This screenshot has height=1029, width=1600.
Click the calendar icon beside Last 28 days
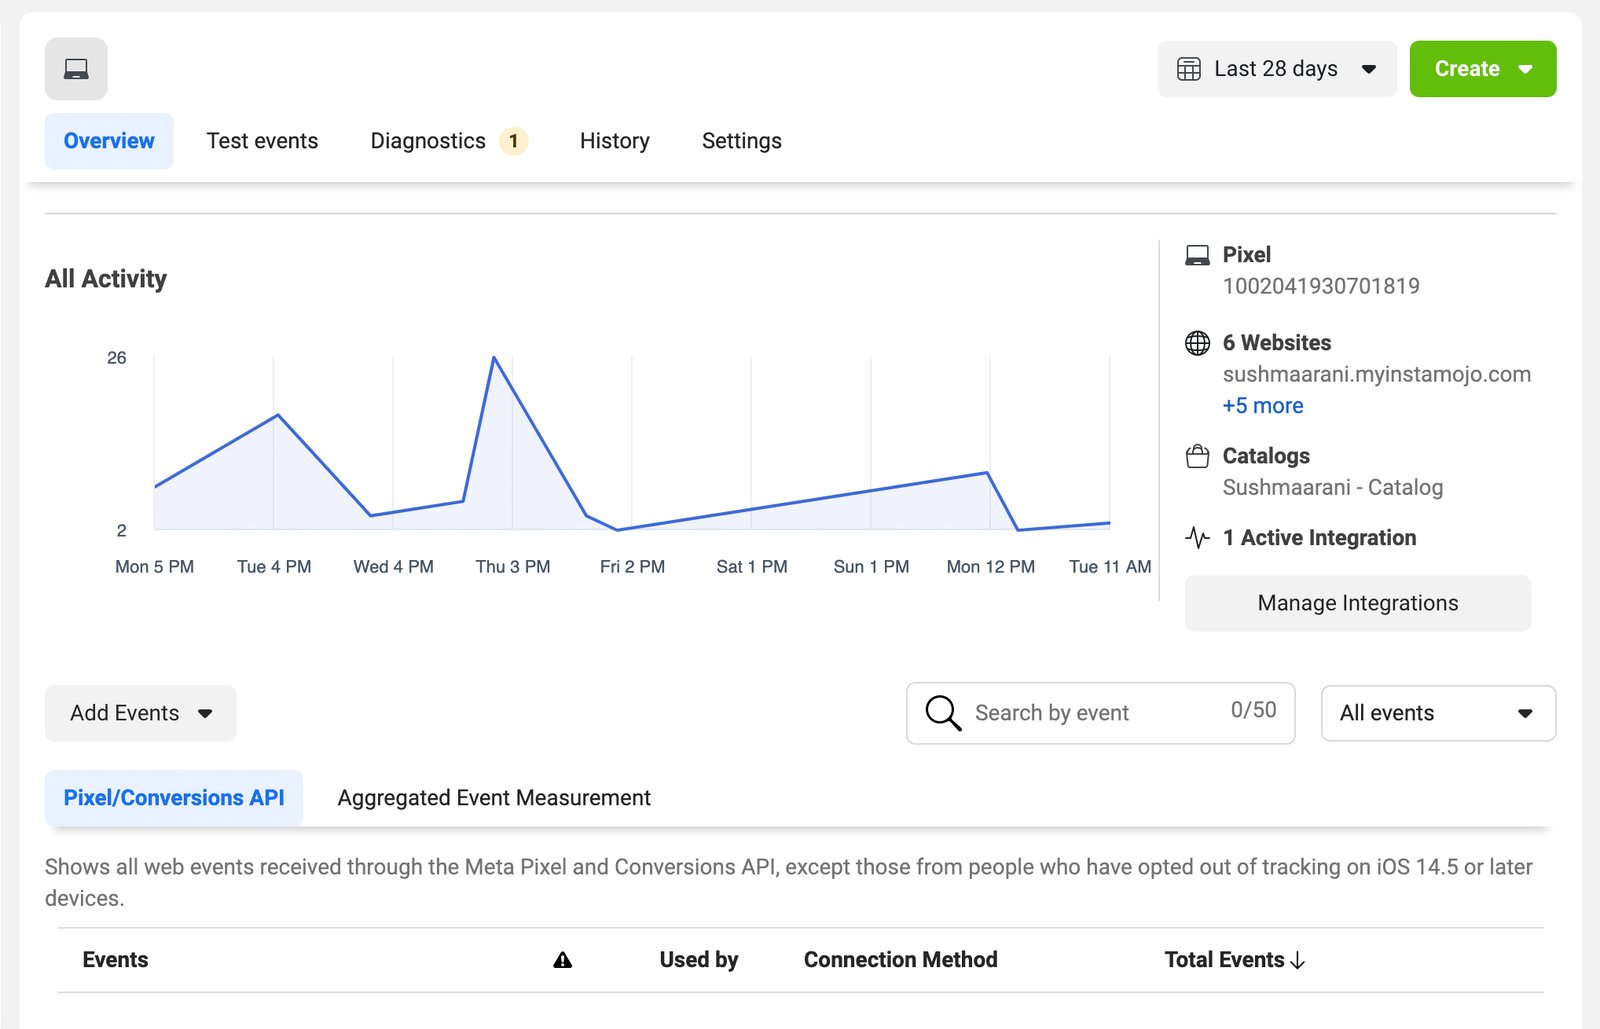coord(1188,69)
